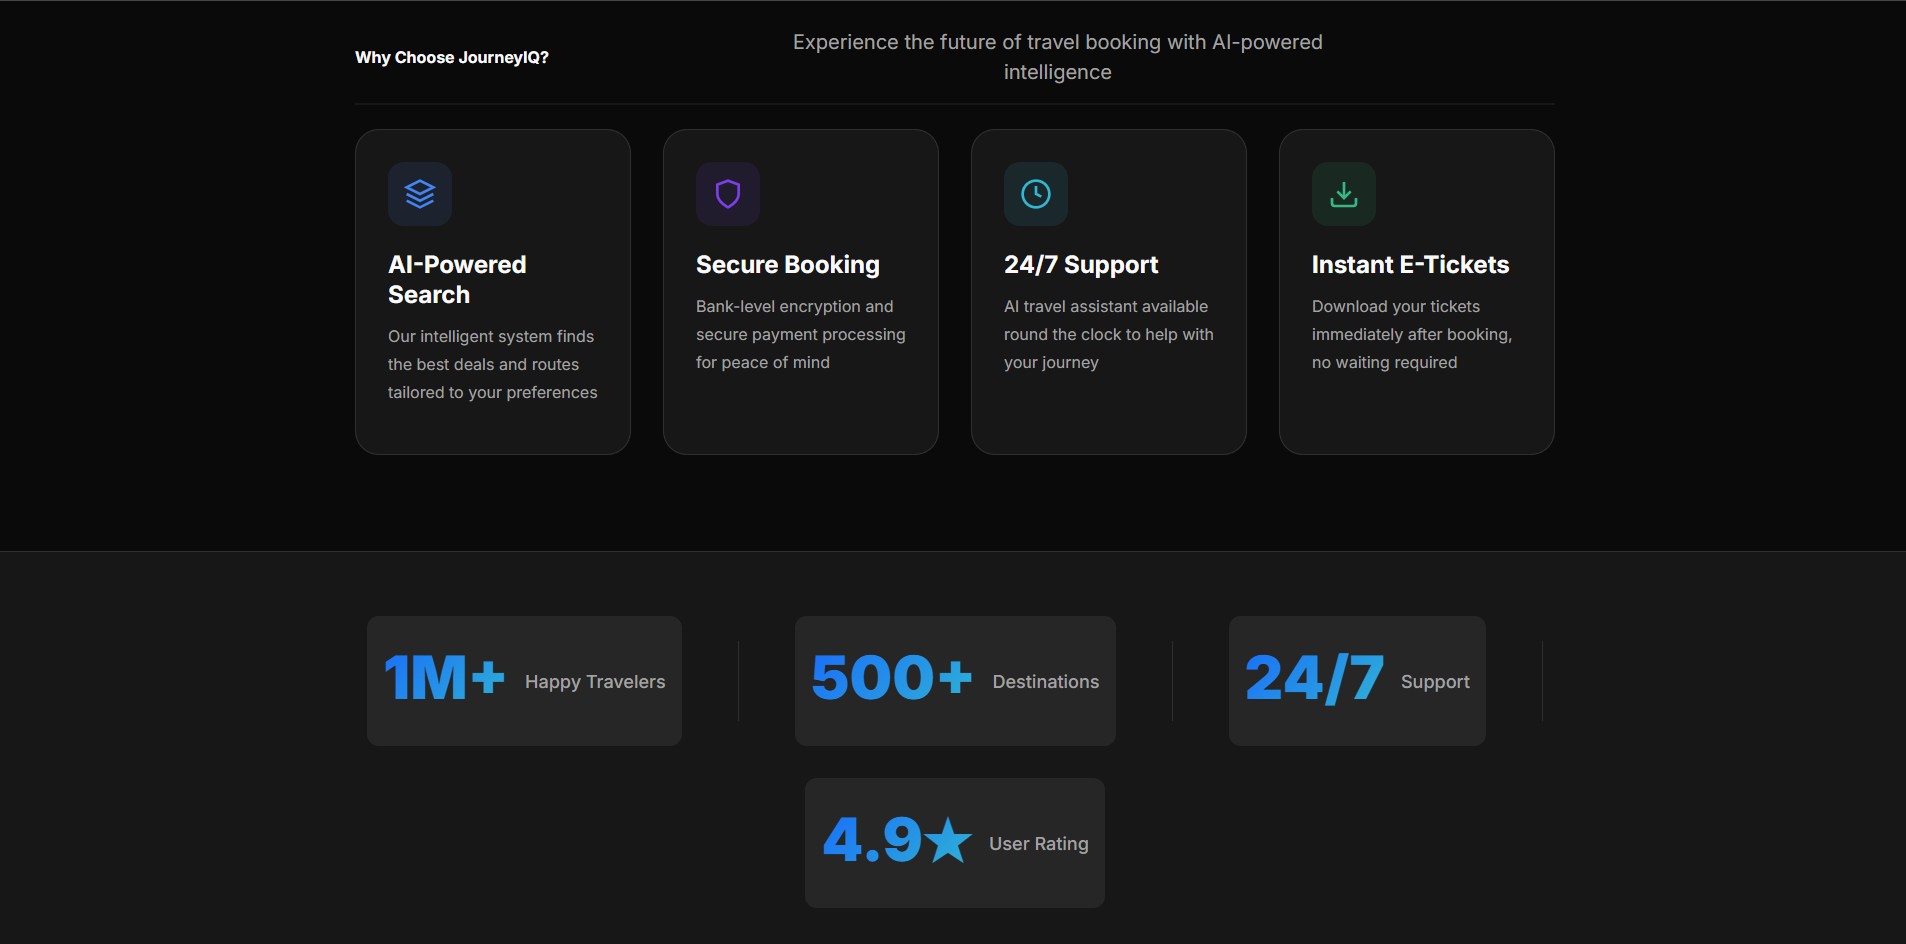Click the 'Our intelligent system finds' description
The width and height of the screenshot is (1906, 944).
pos(493,364)
